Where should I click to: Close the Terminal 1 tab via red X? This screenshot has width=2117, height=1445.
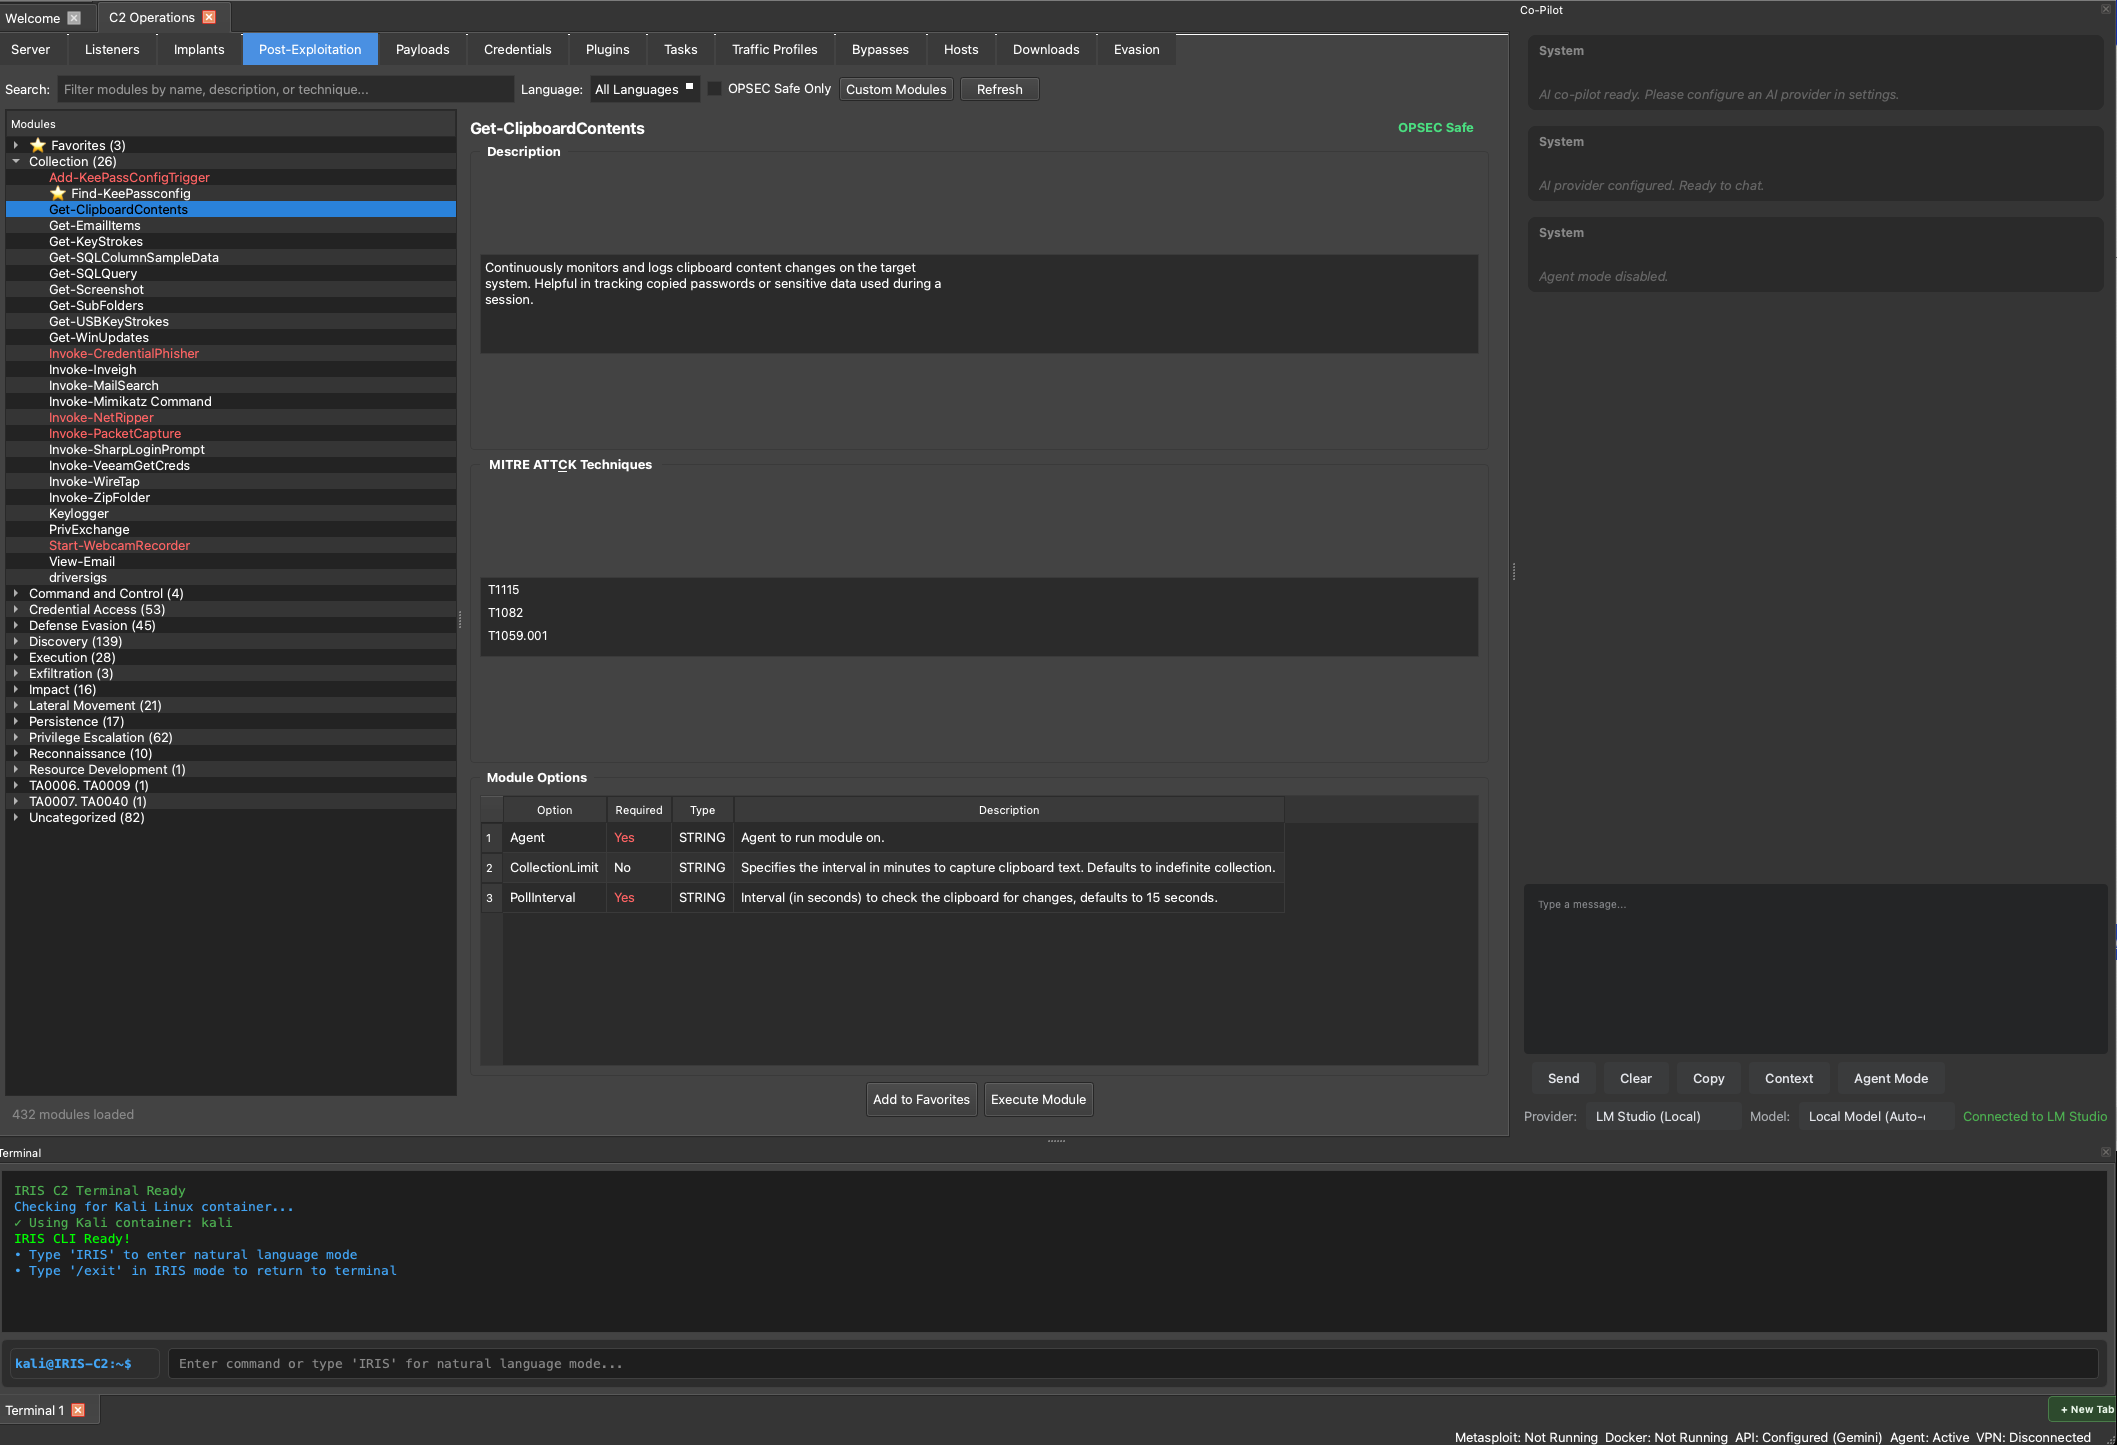78,1410
